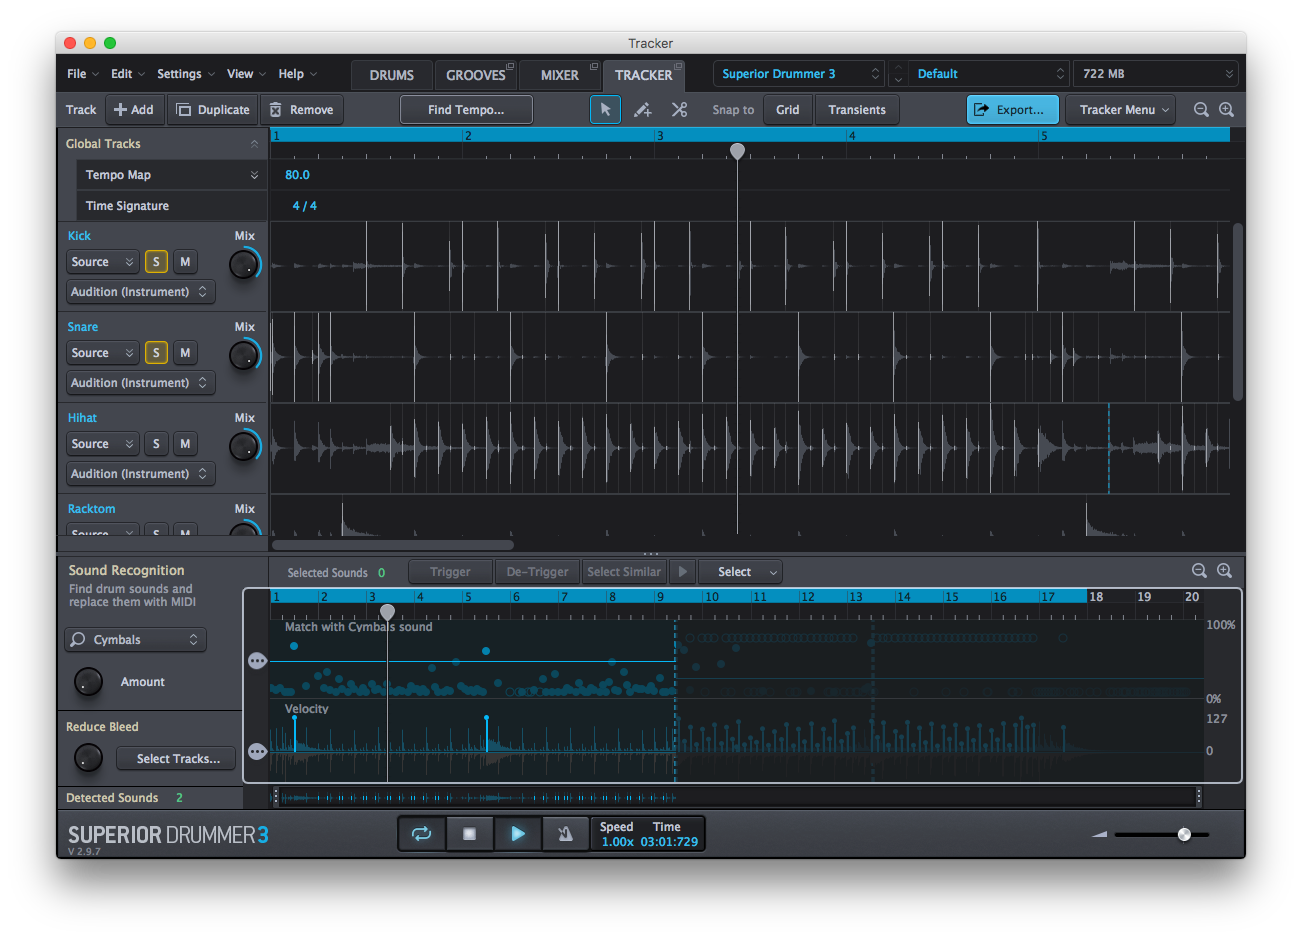This screenshot has width=1302, height=939.
Task: Mute the Kick track
Action: tap(185, 262)
